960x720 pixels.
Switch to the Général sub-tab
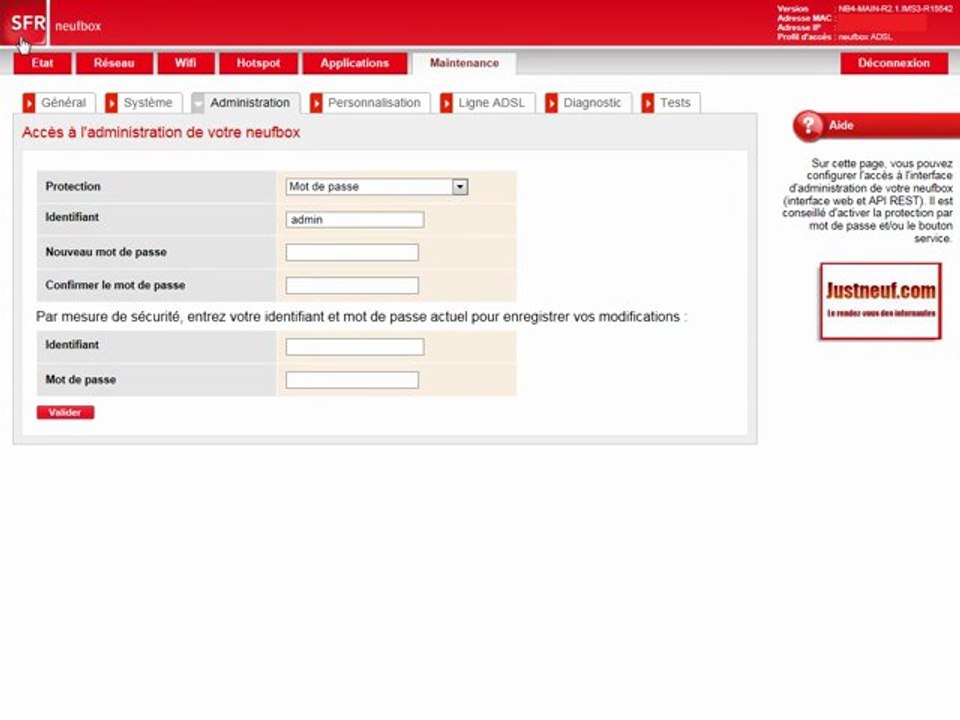tap(59, 103)
